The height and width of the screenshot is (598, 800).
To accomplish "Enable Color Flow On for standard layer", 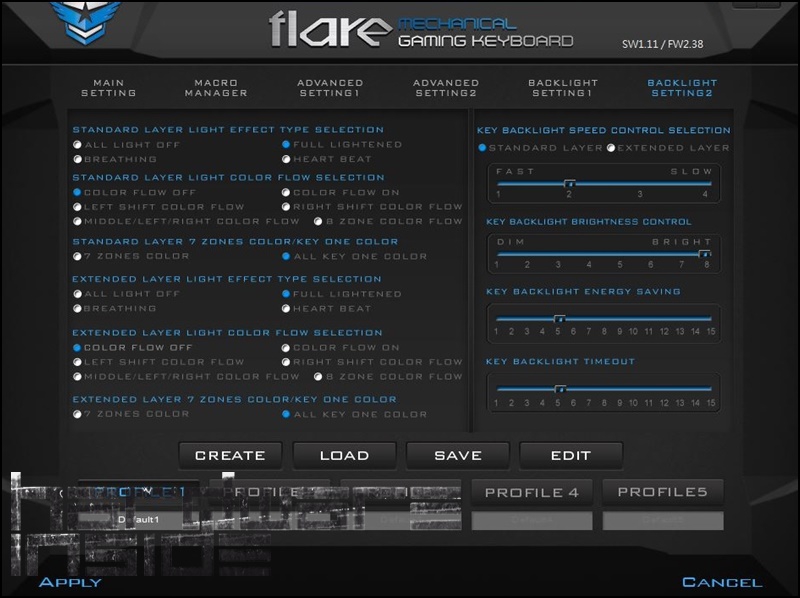I will [x=286, y=192].
